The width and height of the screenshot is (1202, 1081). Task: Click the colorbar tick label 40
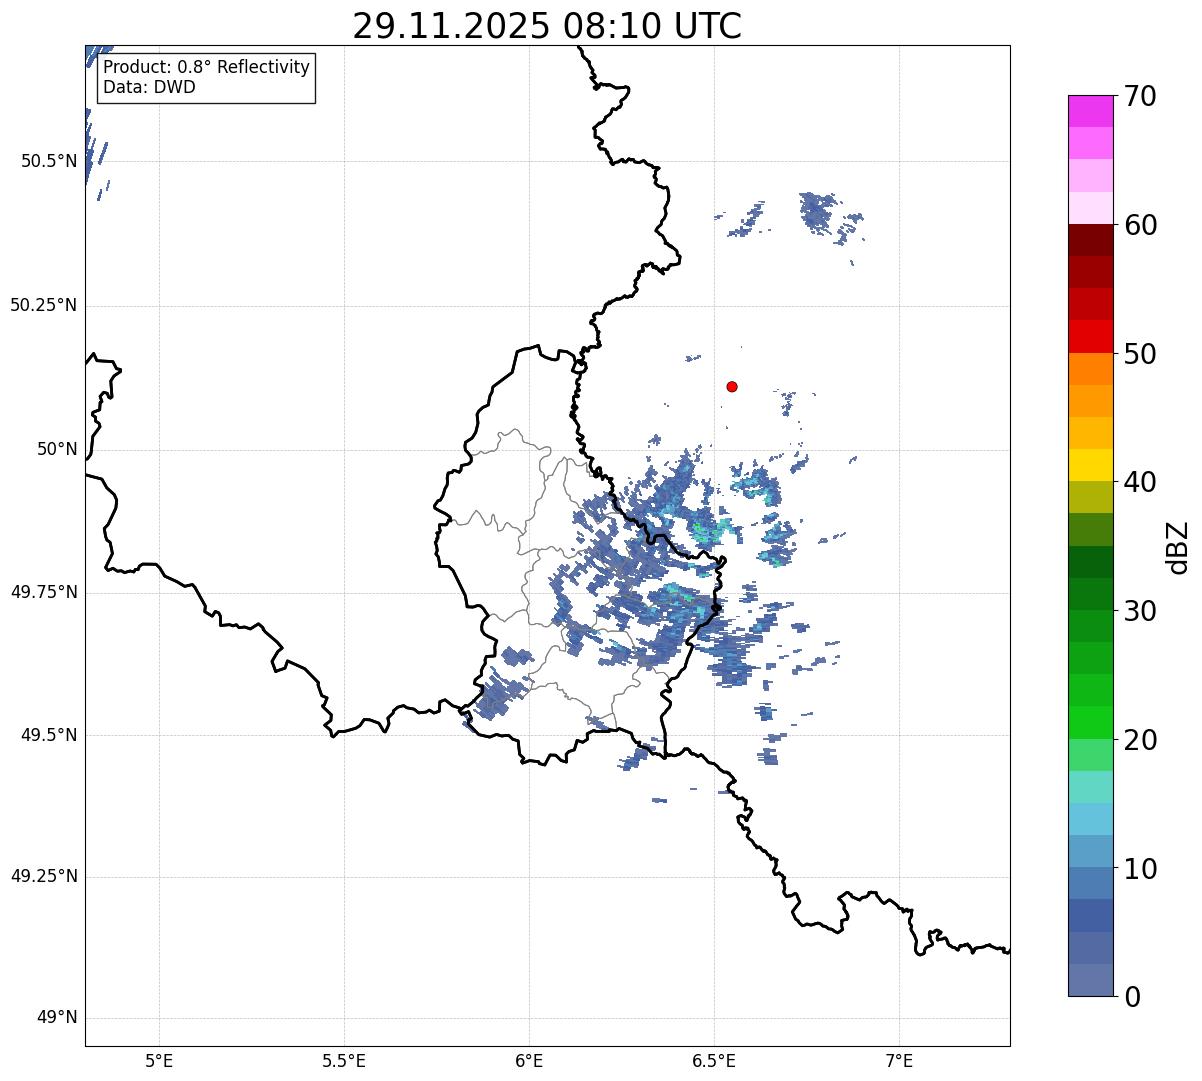click(x=1140, y=482)
